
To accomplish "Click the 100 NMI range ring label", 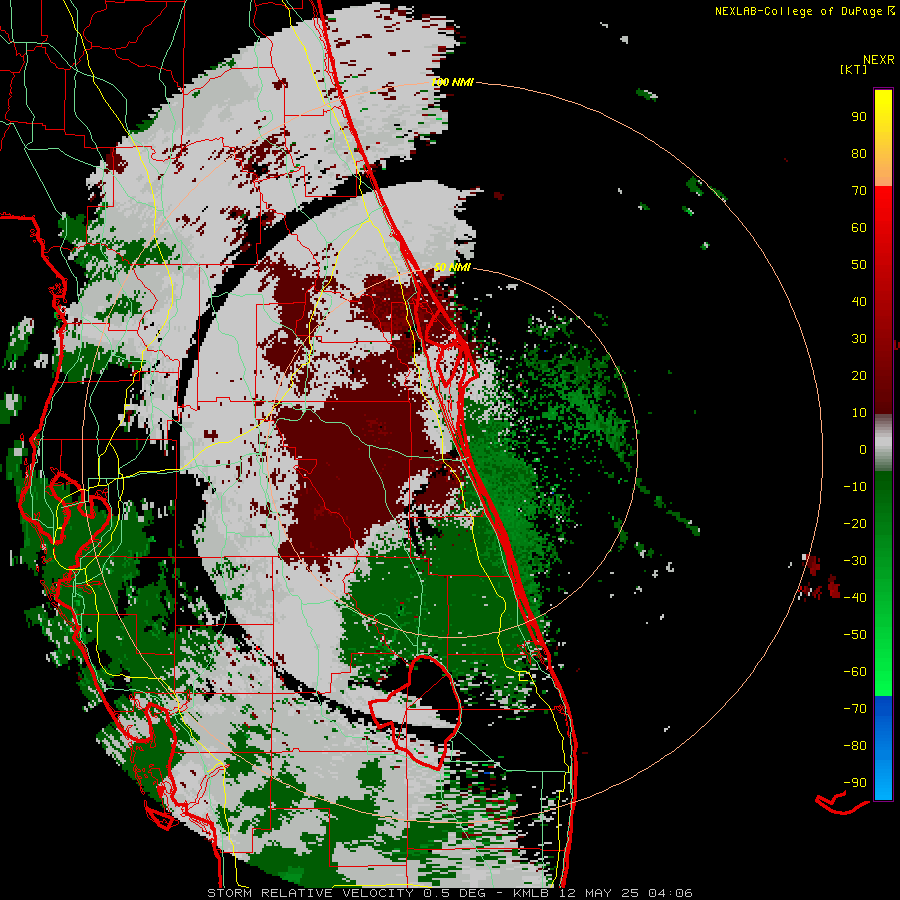I will tap(452, 83).
